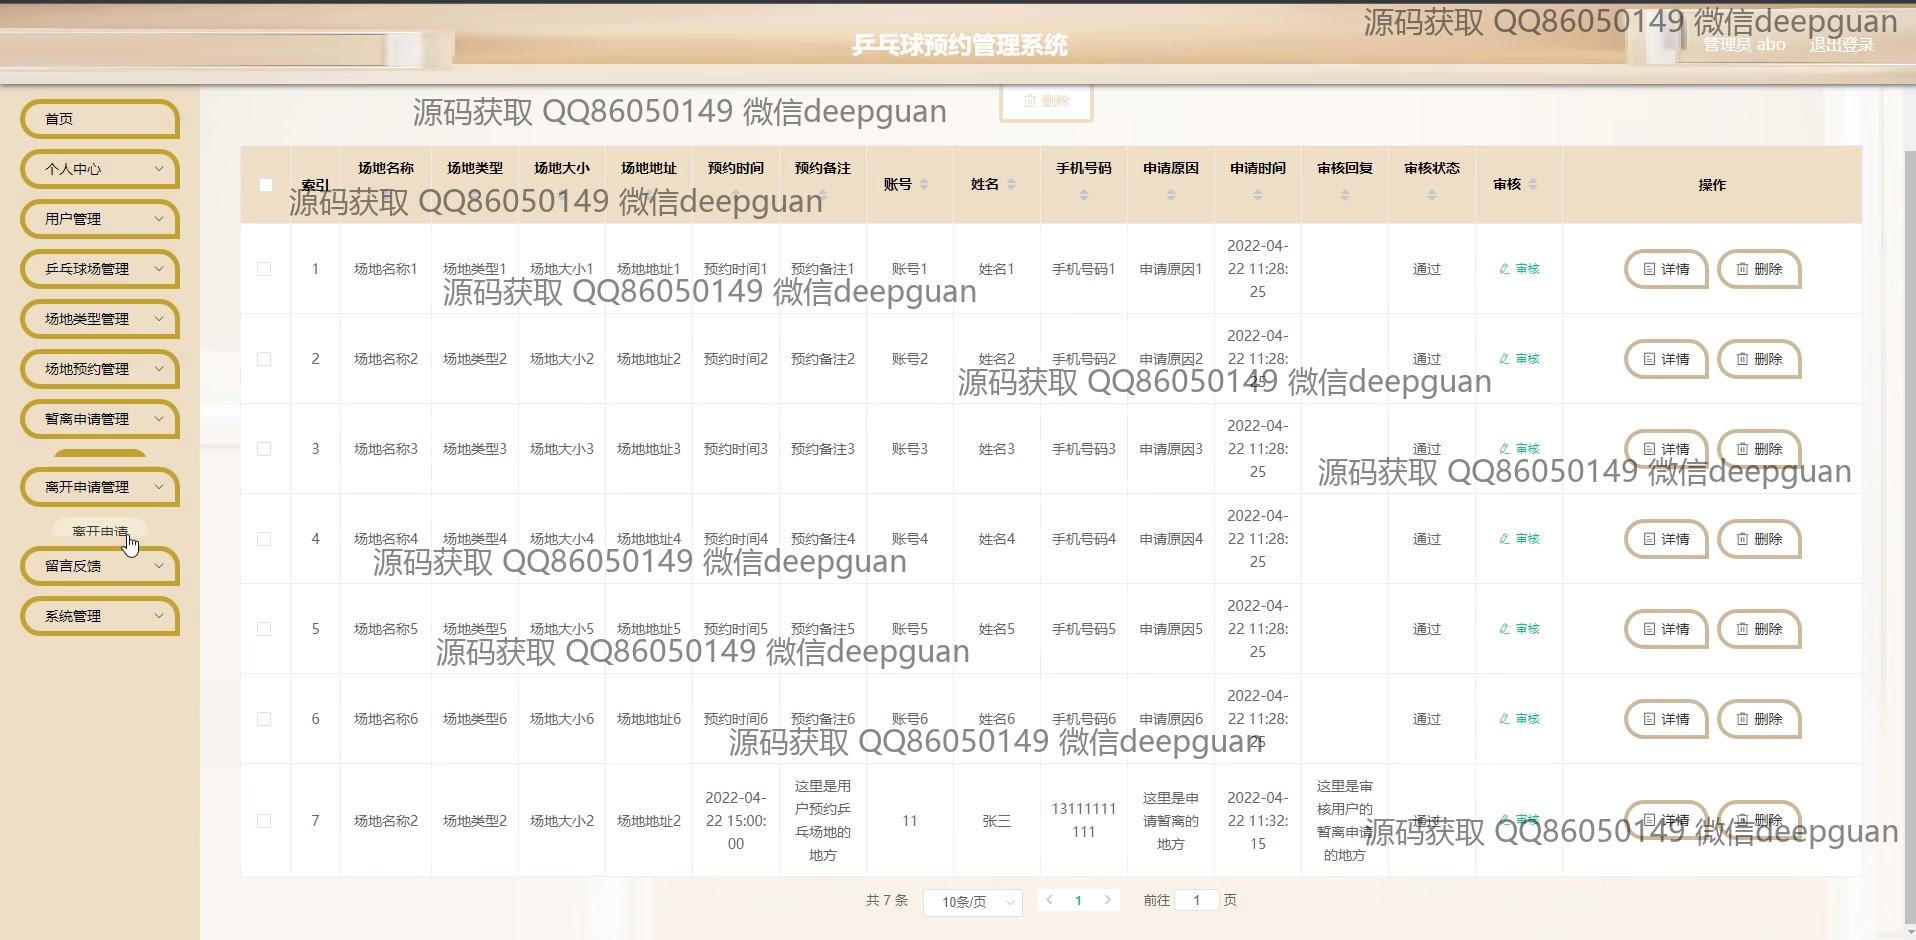Click 删除 button for row 6
The image size is (1916, 940).
[1758, 719]
